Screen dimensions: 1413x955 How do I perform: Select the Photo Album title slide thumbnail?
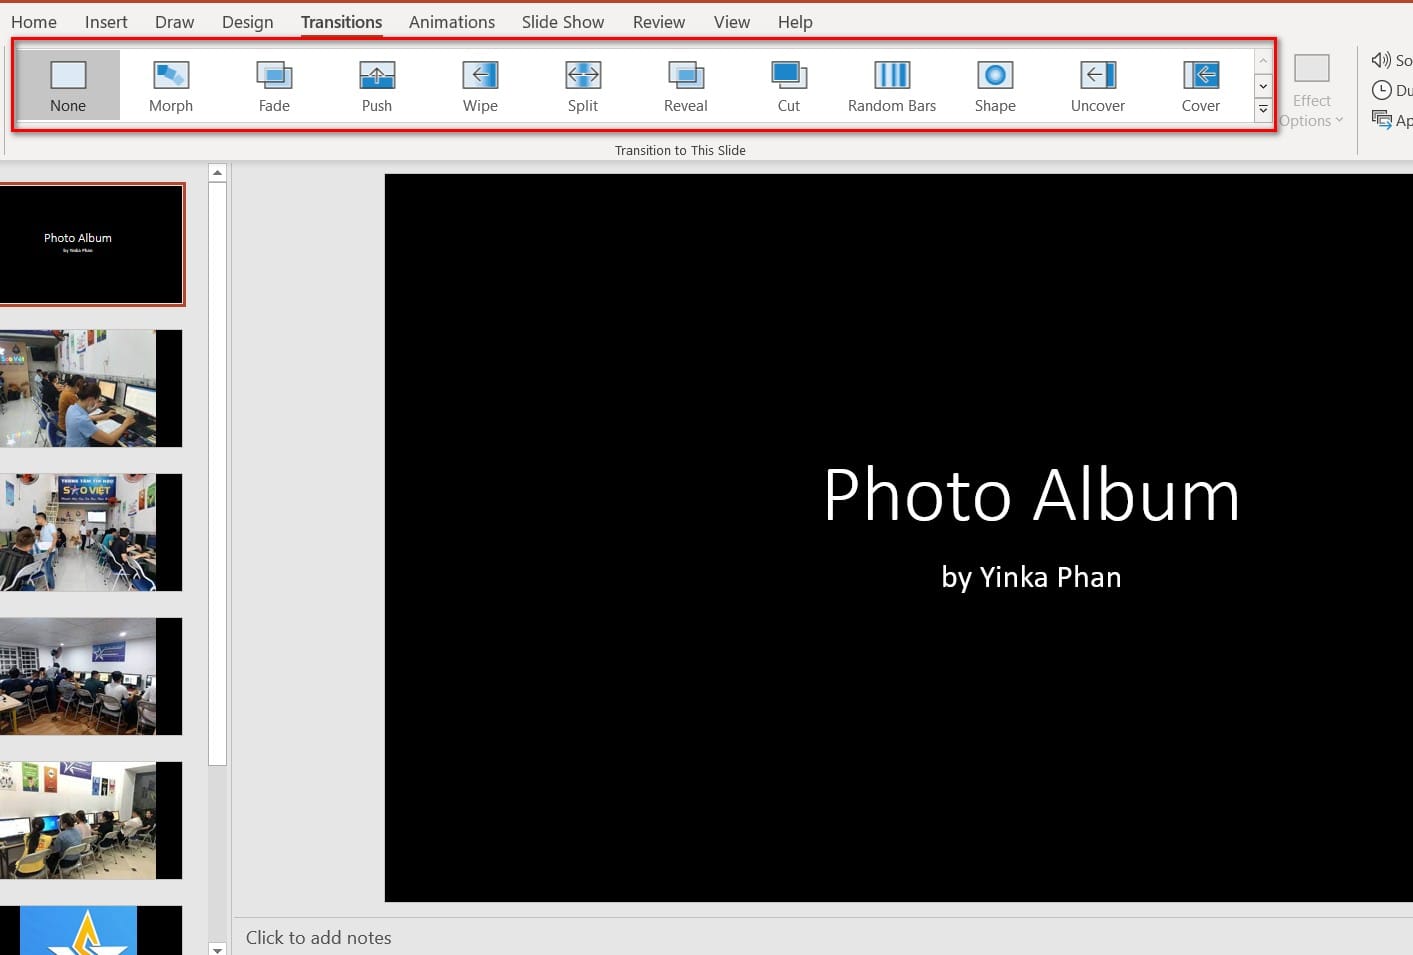point(91,244)
